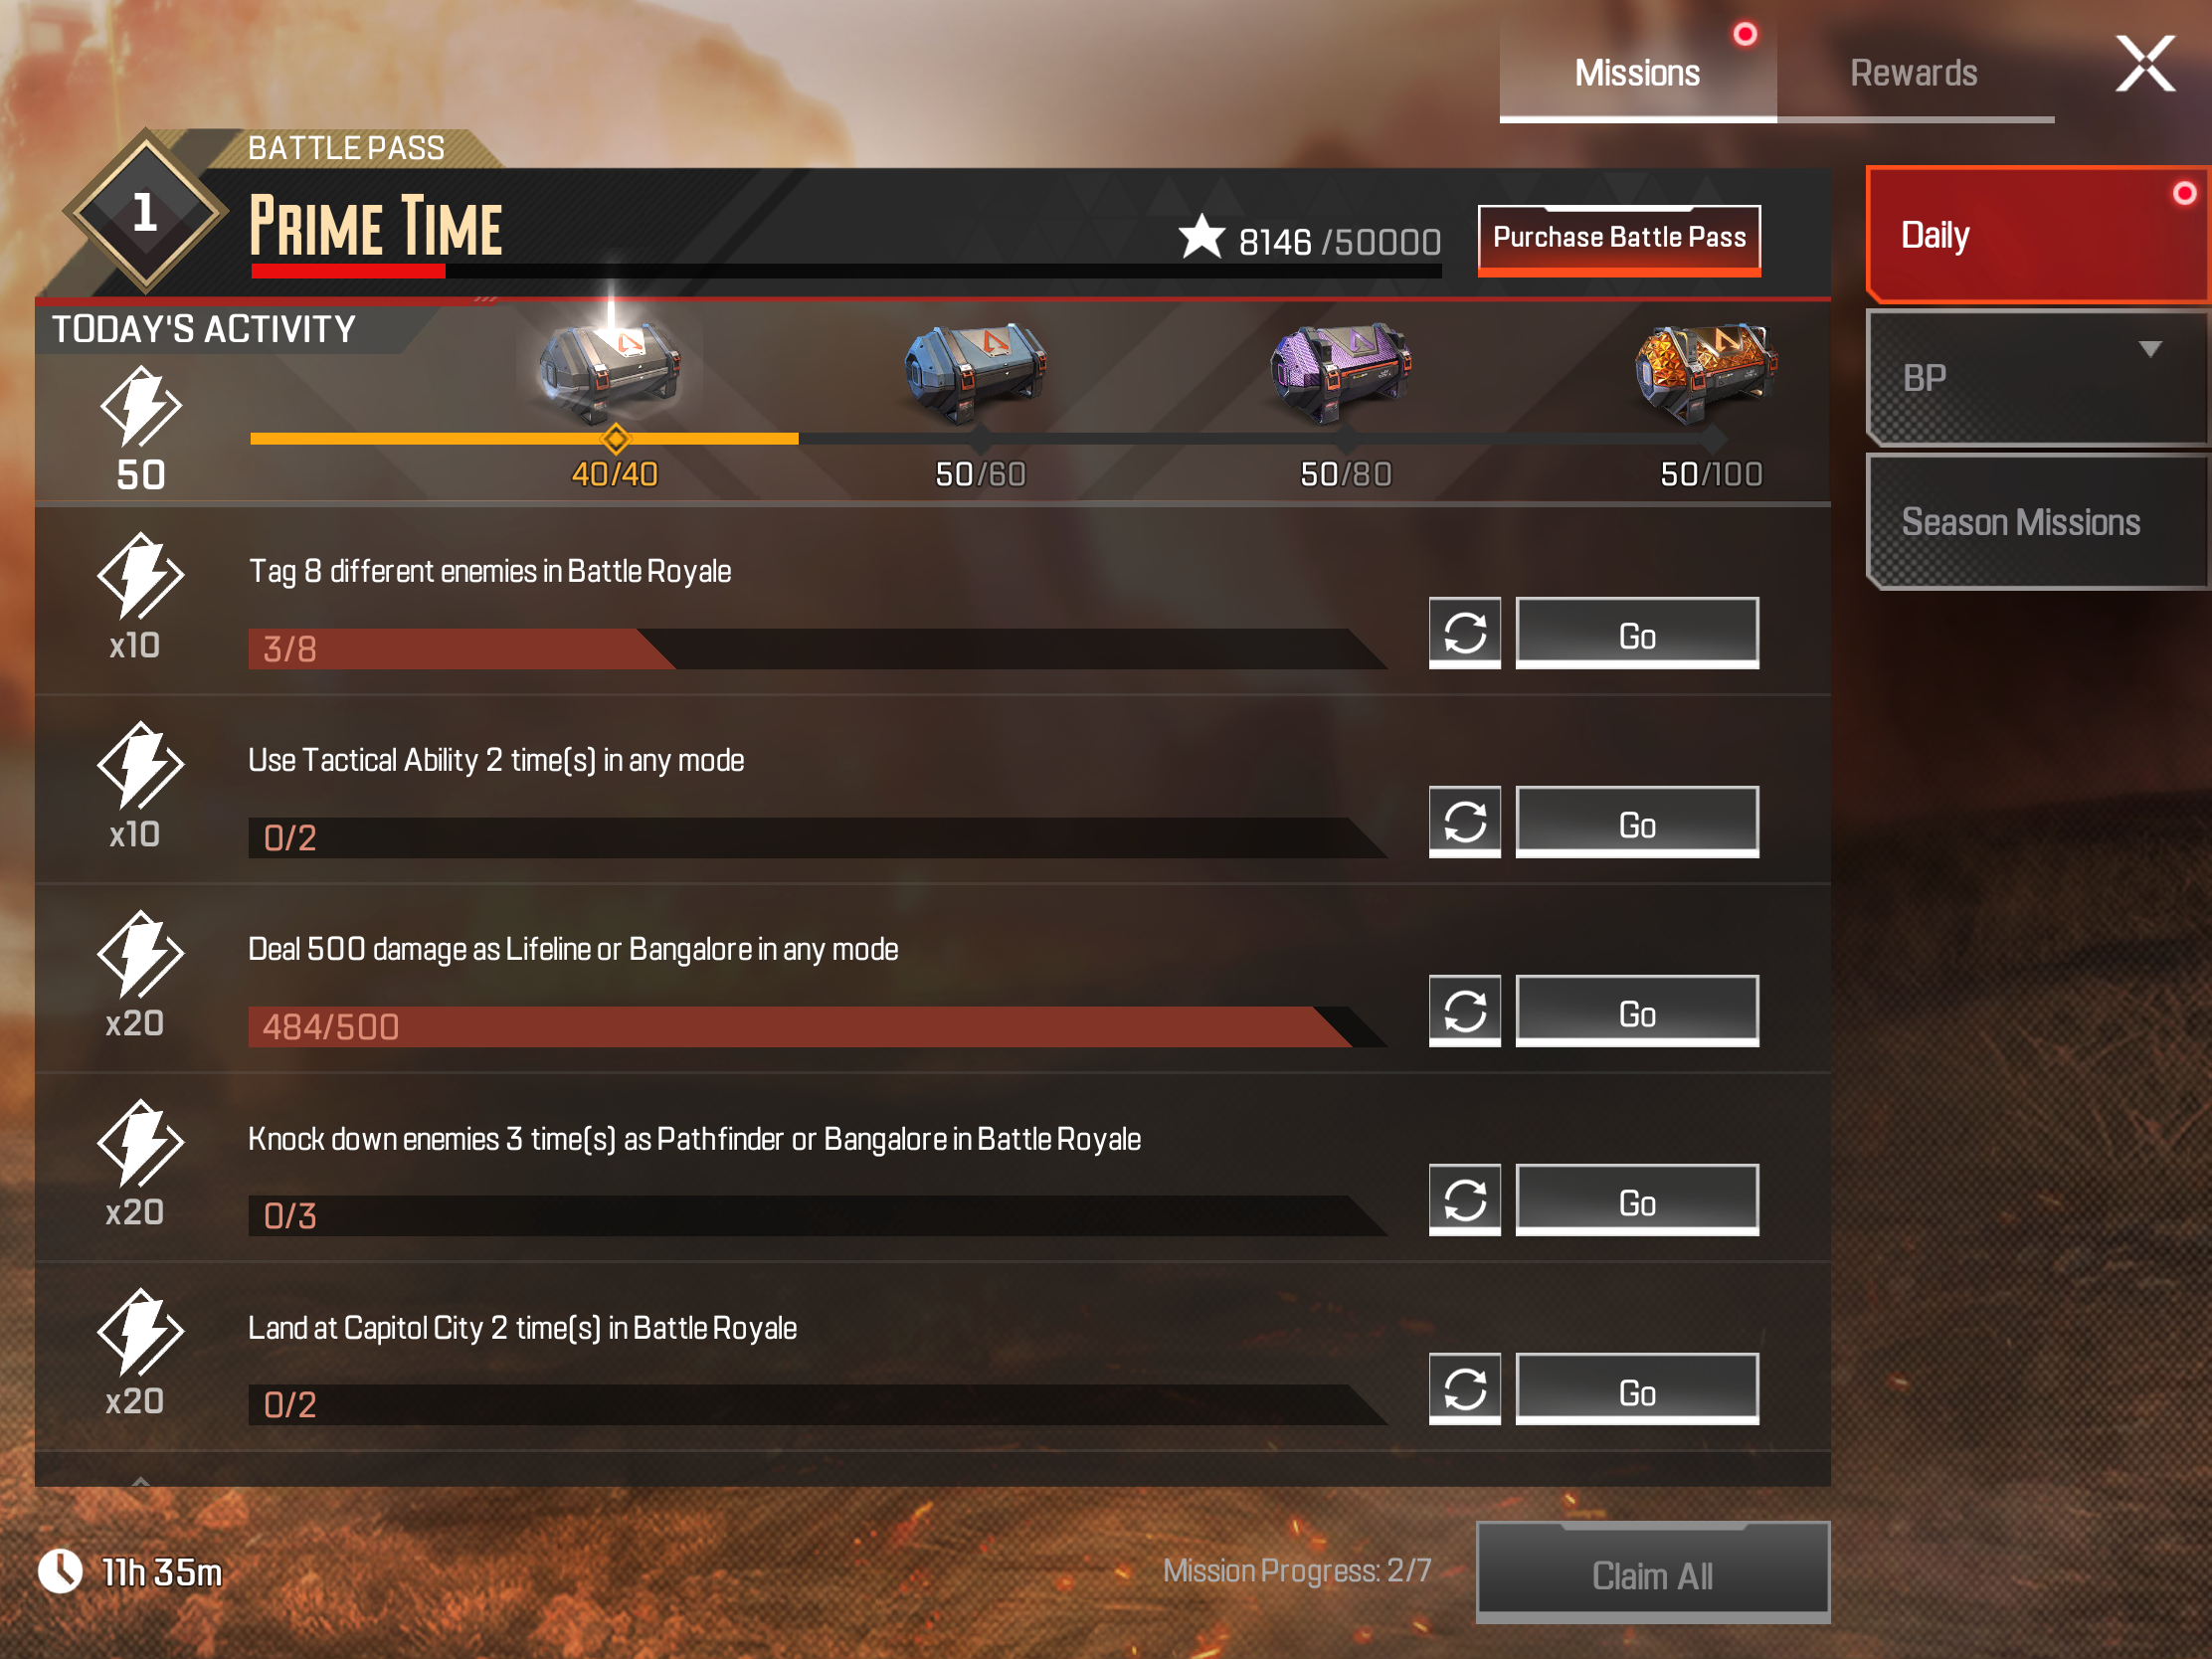Refresh the Land at Capitol City mission
Image resolution: width=2212 pixels, height=1659 pixels.
(x=1464, y=1389)
